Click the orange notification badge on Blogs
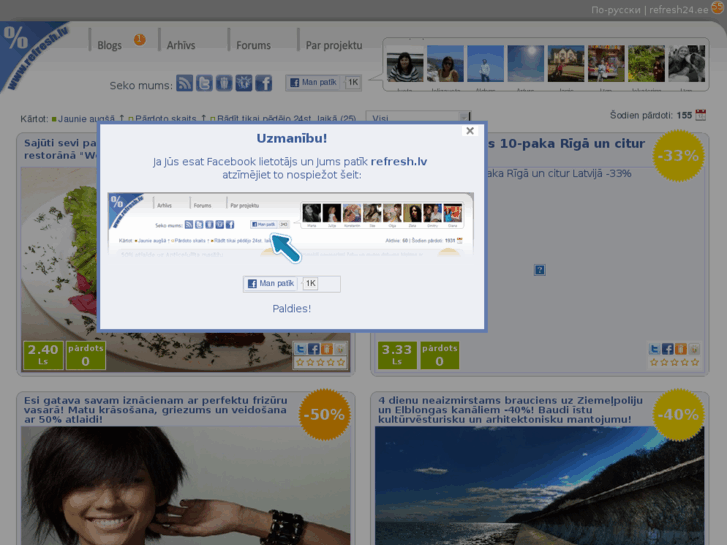The height and width of the screenshot is (545, 727). [140, 40]
